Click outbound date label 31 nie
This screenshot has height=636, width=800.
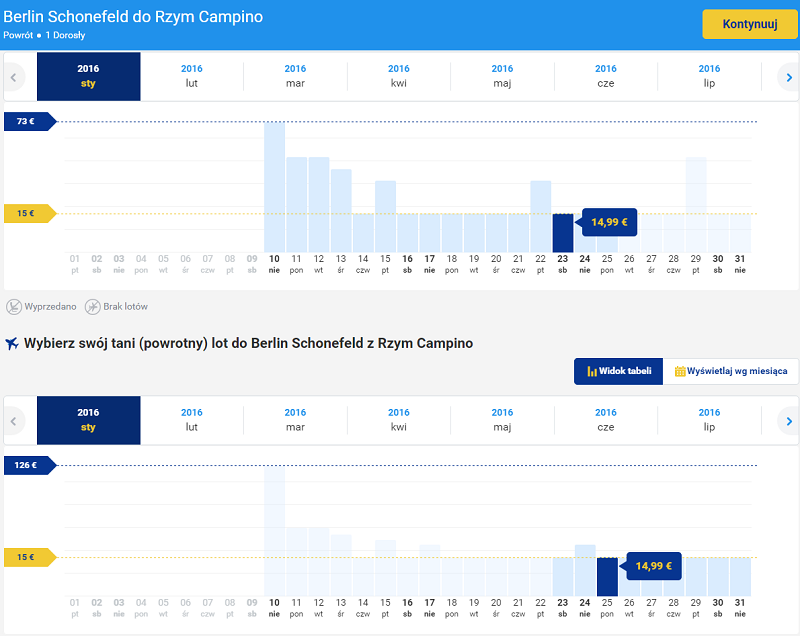click(740, 264)
